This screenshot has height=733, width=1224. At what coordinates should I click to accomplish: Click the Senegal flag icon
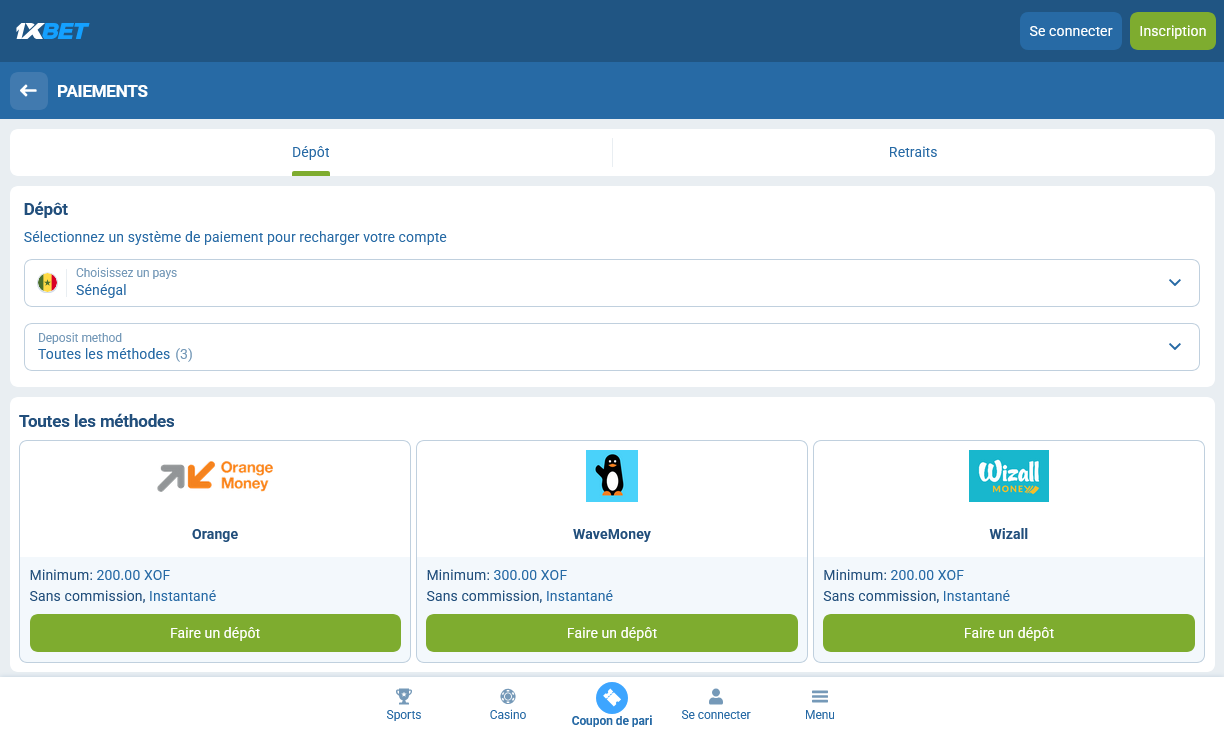47,283
